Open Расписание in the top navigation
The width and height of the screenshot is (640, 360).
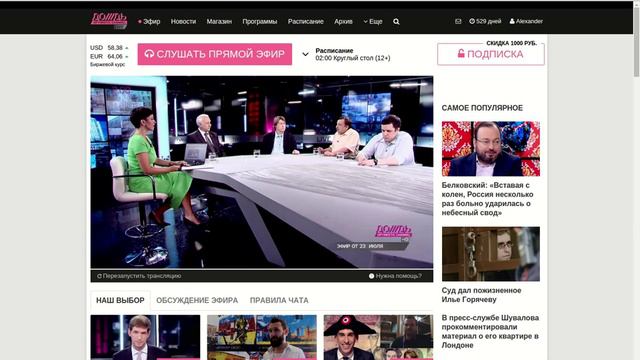tap(306, 22)
